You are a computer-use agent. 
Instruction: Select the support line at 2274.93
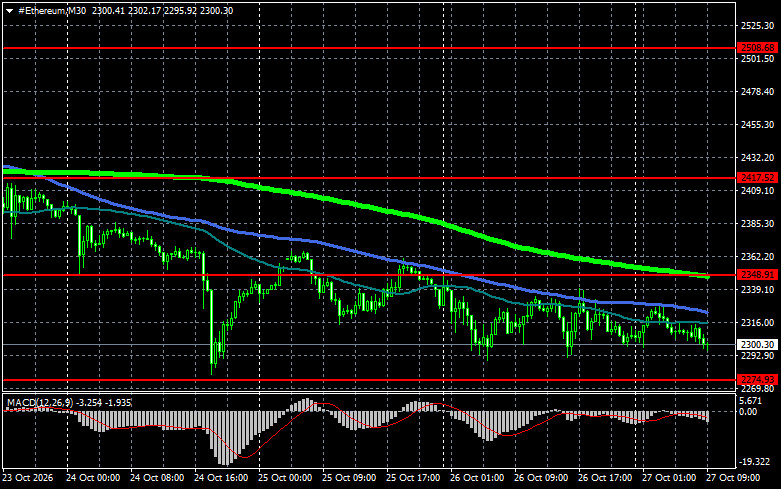[369, 380]
